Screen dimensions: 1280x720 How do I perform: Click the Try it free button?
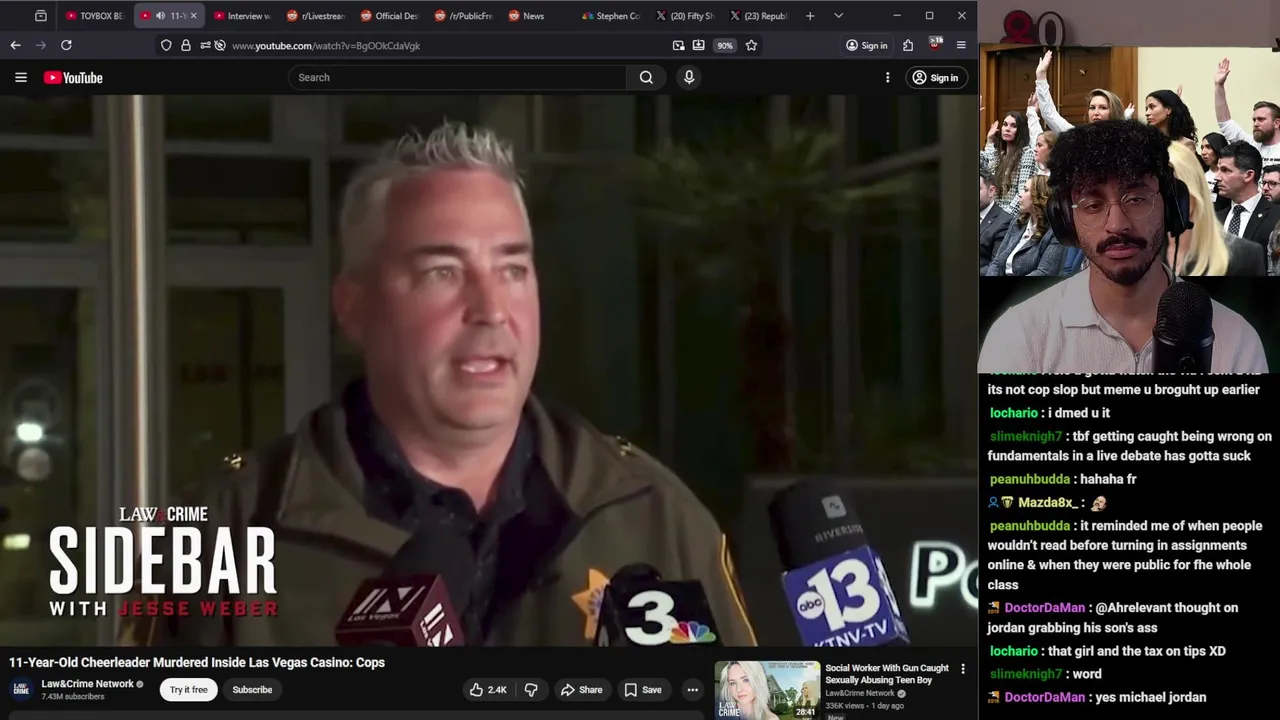[x=188, y=689]
